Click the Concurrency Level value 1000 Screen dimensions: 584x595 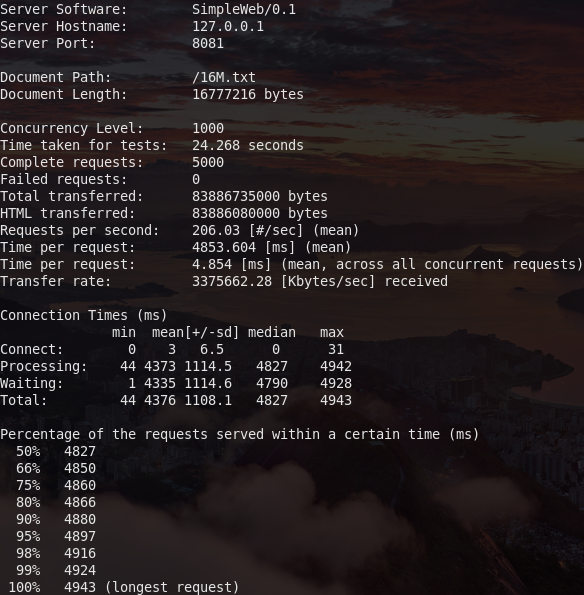(x=208, y=128)
